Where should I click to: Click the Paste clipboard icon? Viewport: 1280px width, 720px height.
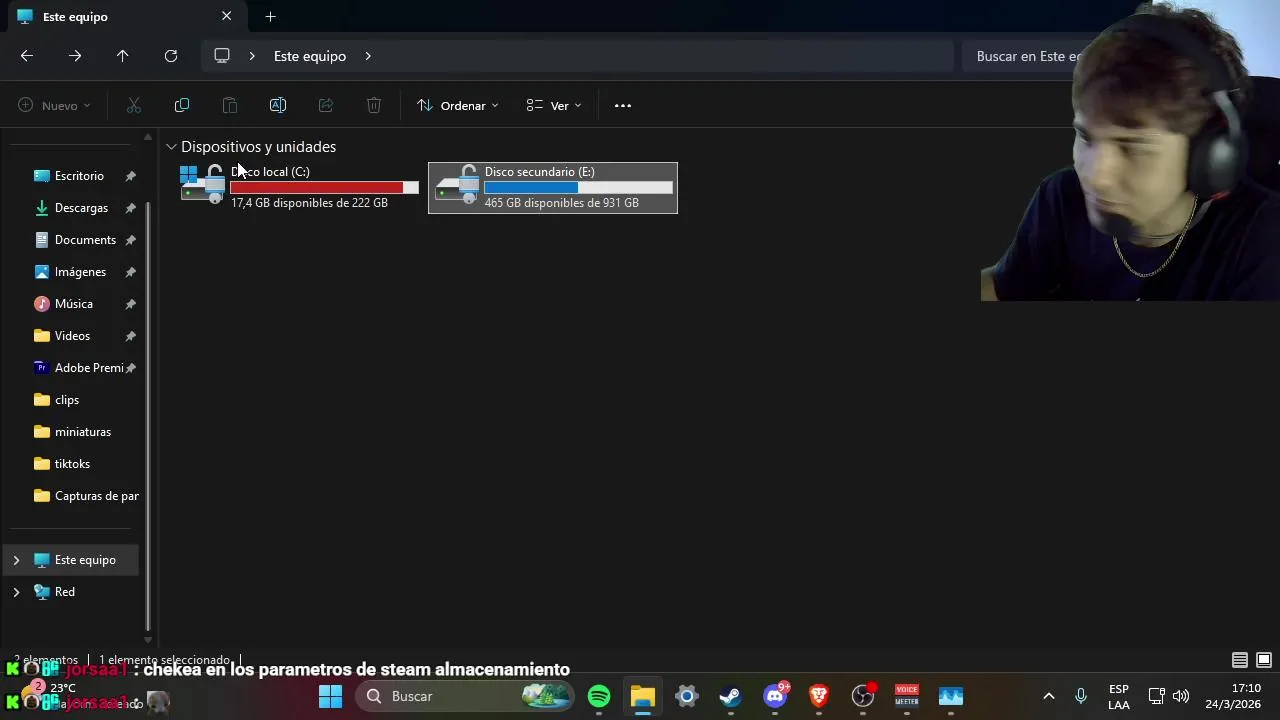[x=230, y=105]
